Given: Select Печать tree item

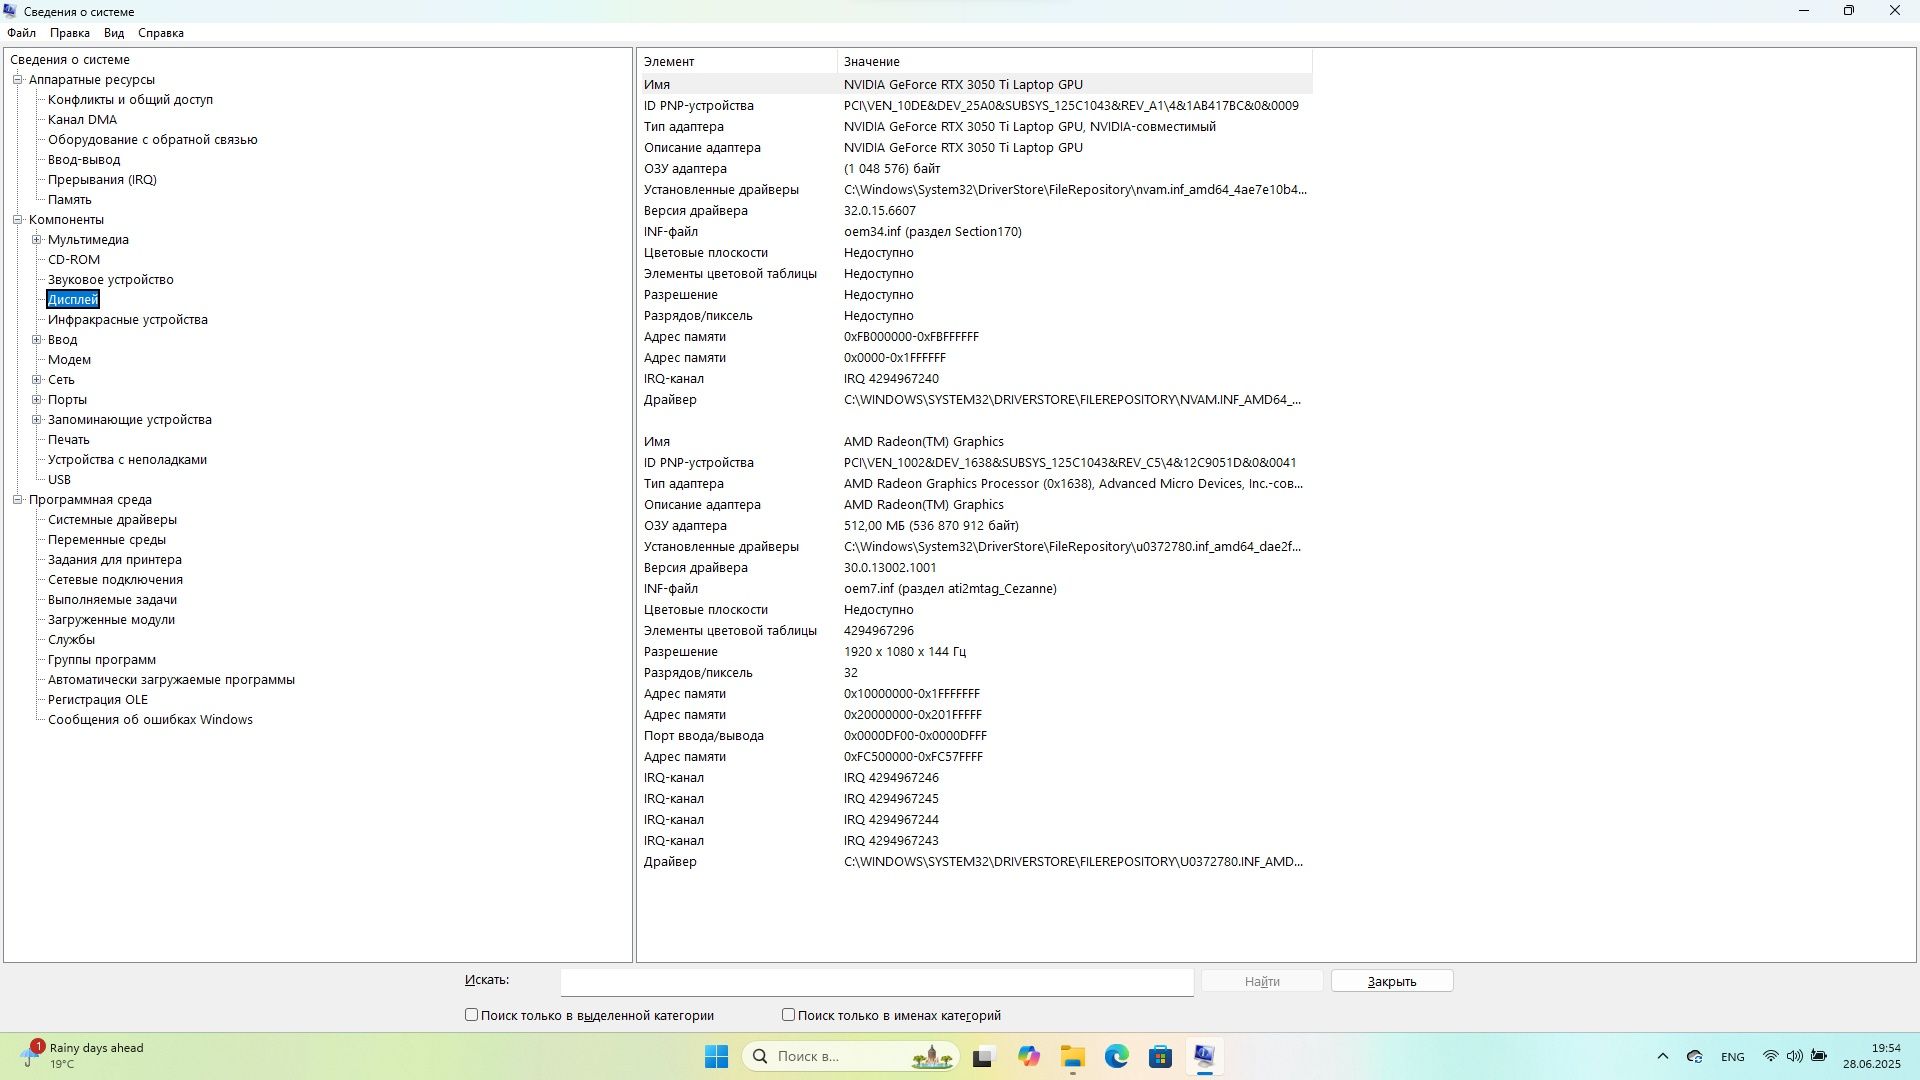Looking at the screenshot, I should click(x=69, y=440).
